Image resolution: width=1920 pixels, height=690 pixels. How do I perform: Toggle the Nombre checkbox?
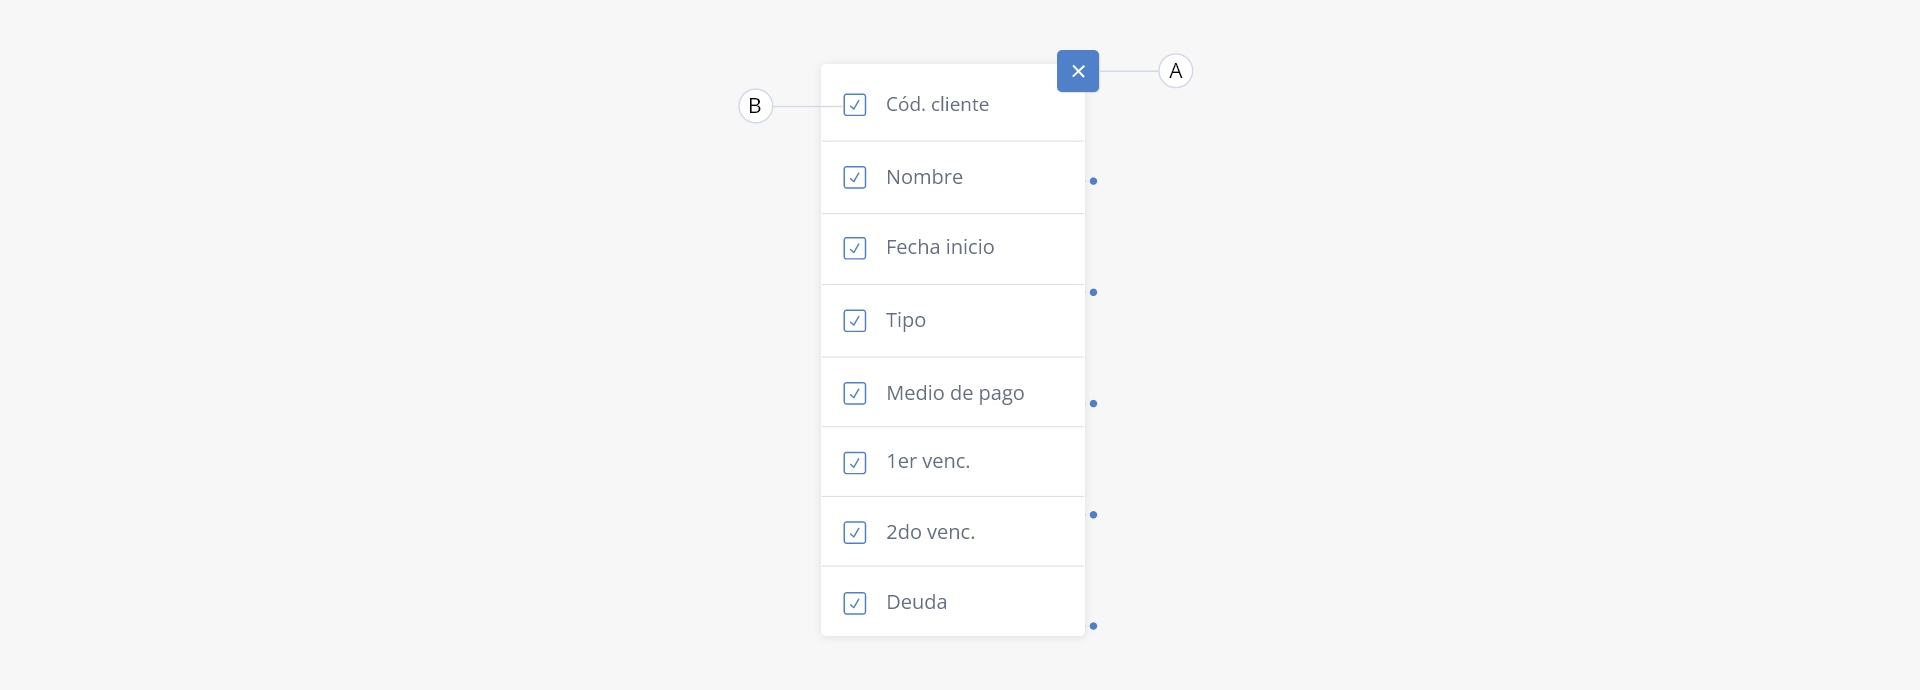[855, 177]
